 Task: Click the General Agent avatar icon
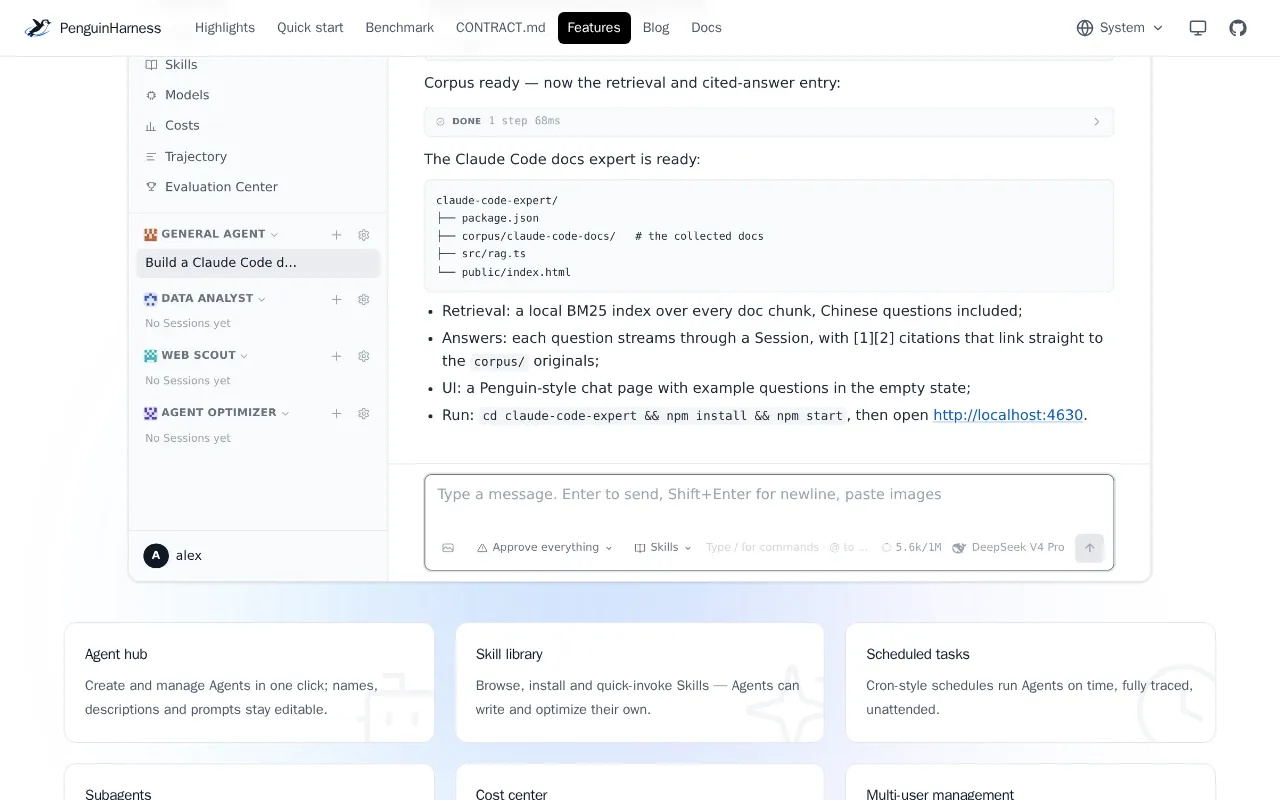pos(150,235)
